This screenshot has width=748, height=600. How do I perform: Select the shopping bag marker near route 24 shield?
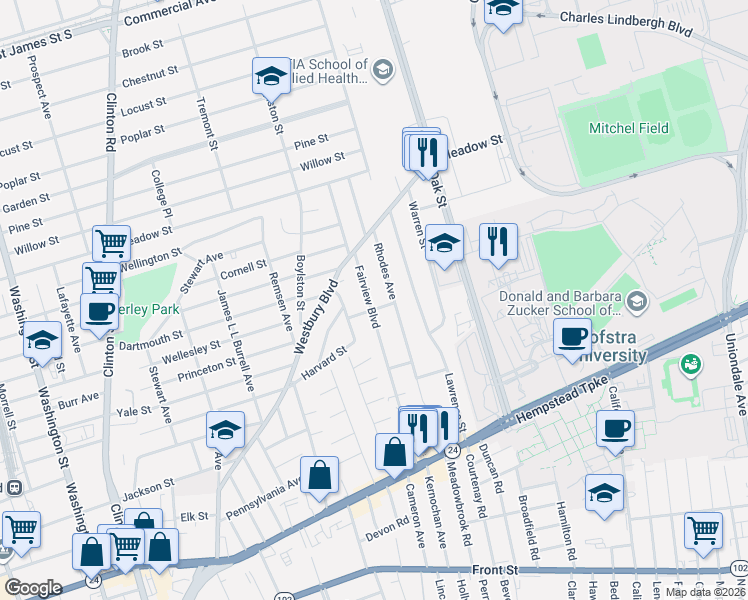click(x=91, y=553)
